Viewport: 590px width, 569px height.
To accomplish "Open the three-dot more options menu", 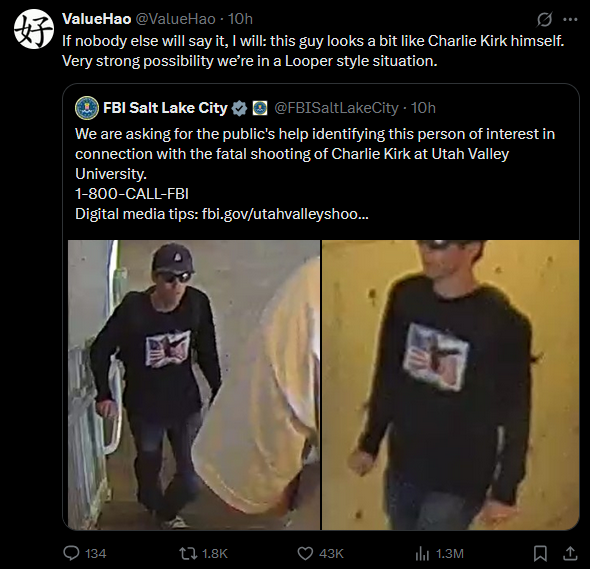I will coord(570,19).
